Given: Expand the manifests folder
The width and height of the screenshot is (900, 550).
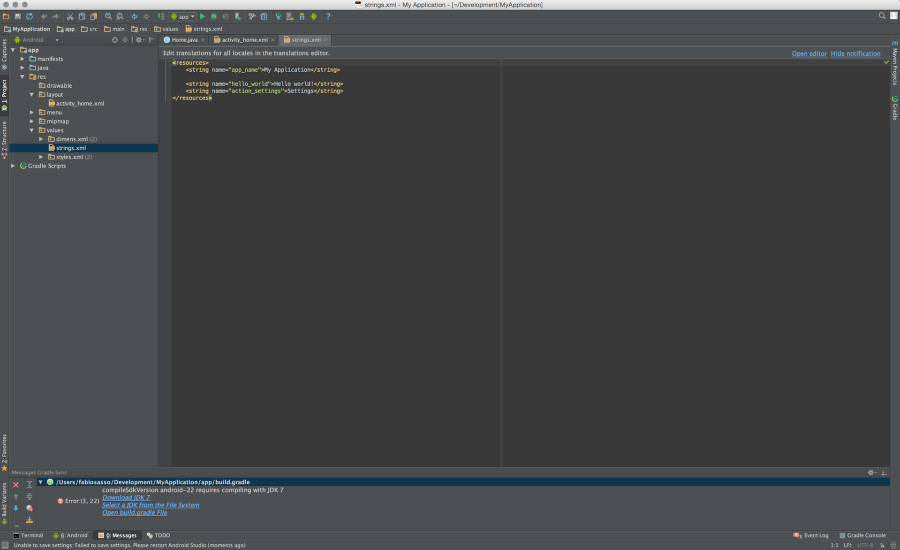Looking at the screenshot, I should [x=22, y=59].
